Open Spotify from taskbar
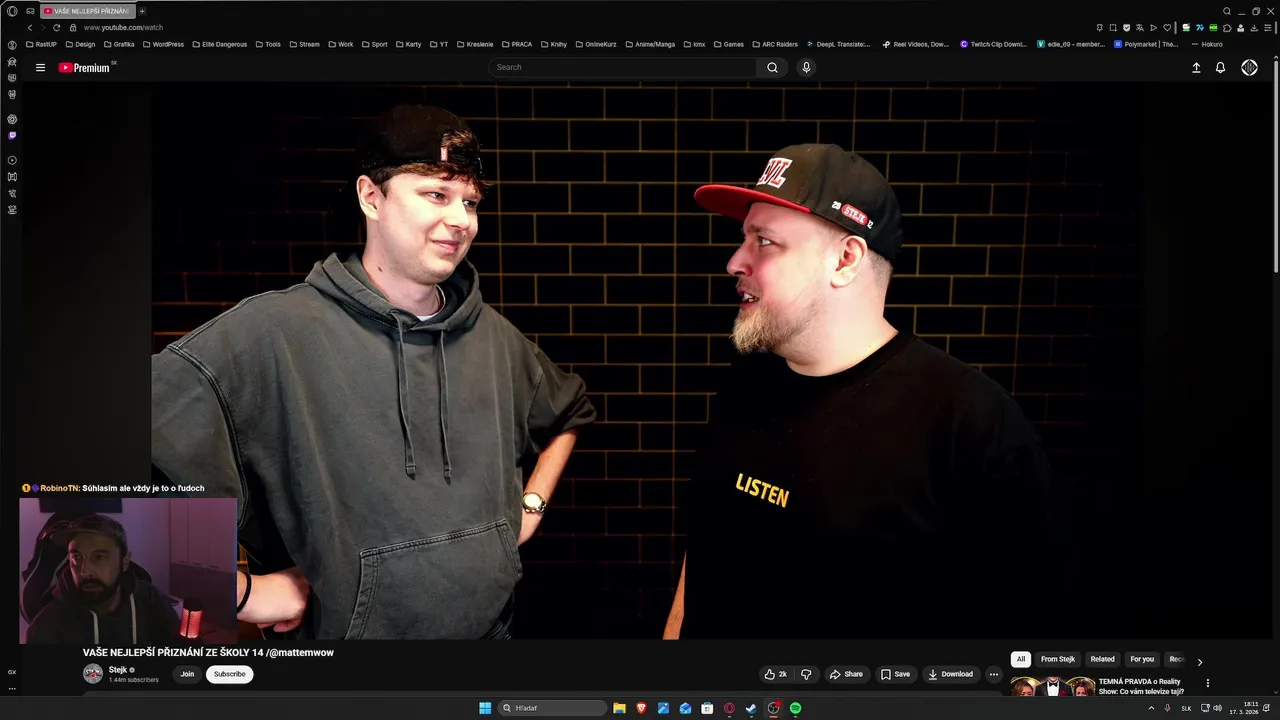Image resolution: width=1280 pixels, height=720 pixels. pos(795,708)
